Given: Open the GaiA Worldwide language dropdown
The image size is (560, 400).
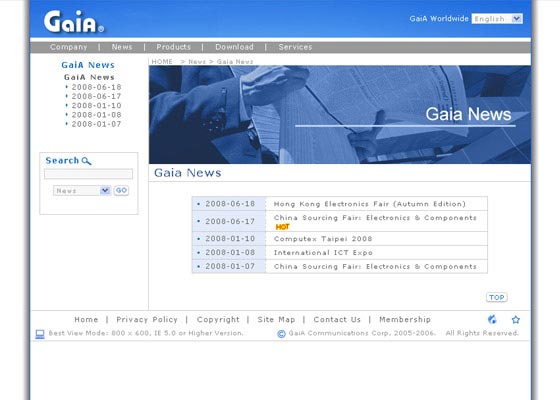Looking at the screenshot, I should [x=497, y=19].
